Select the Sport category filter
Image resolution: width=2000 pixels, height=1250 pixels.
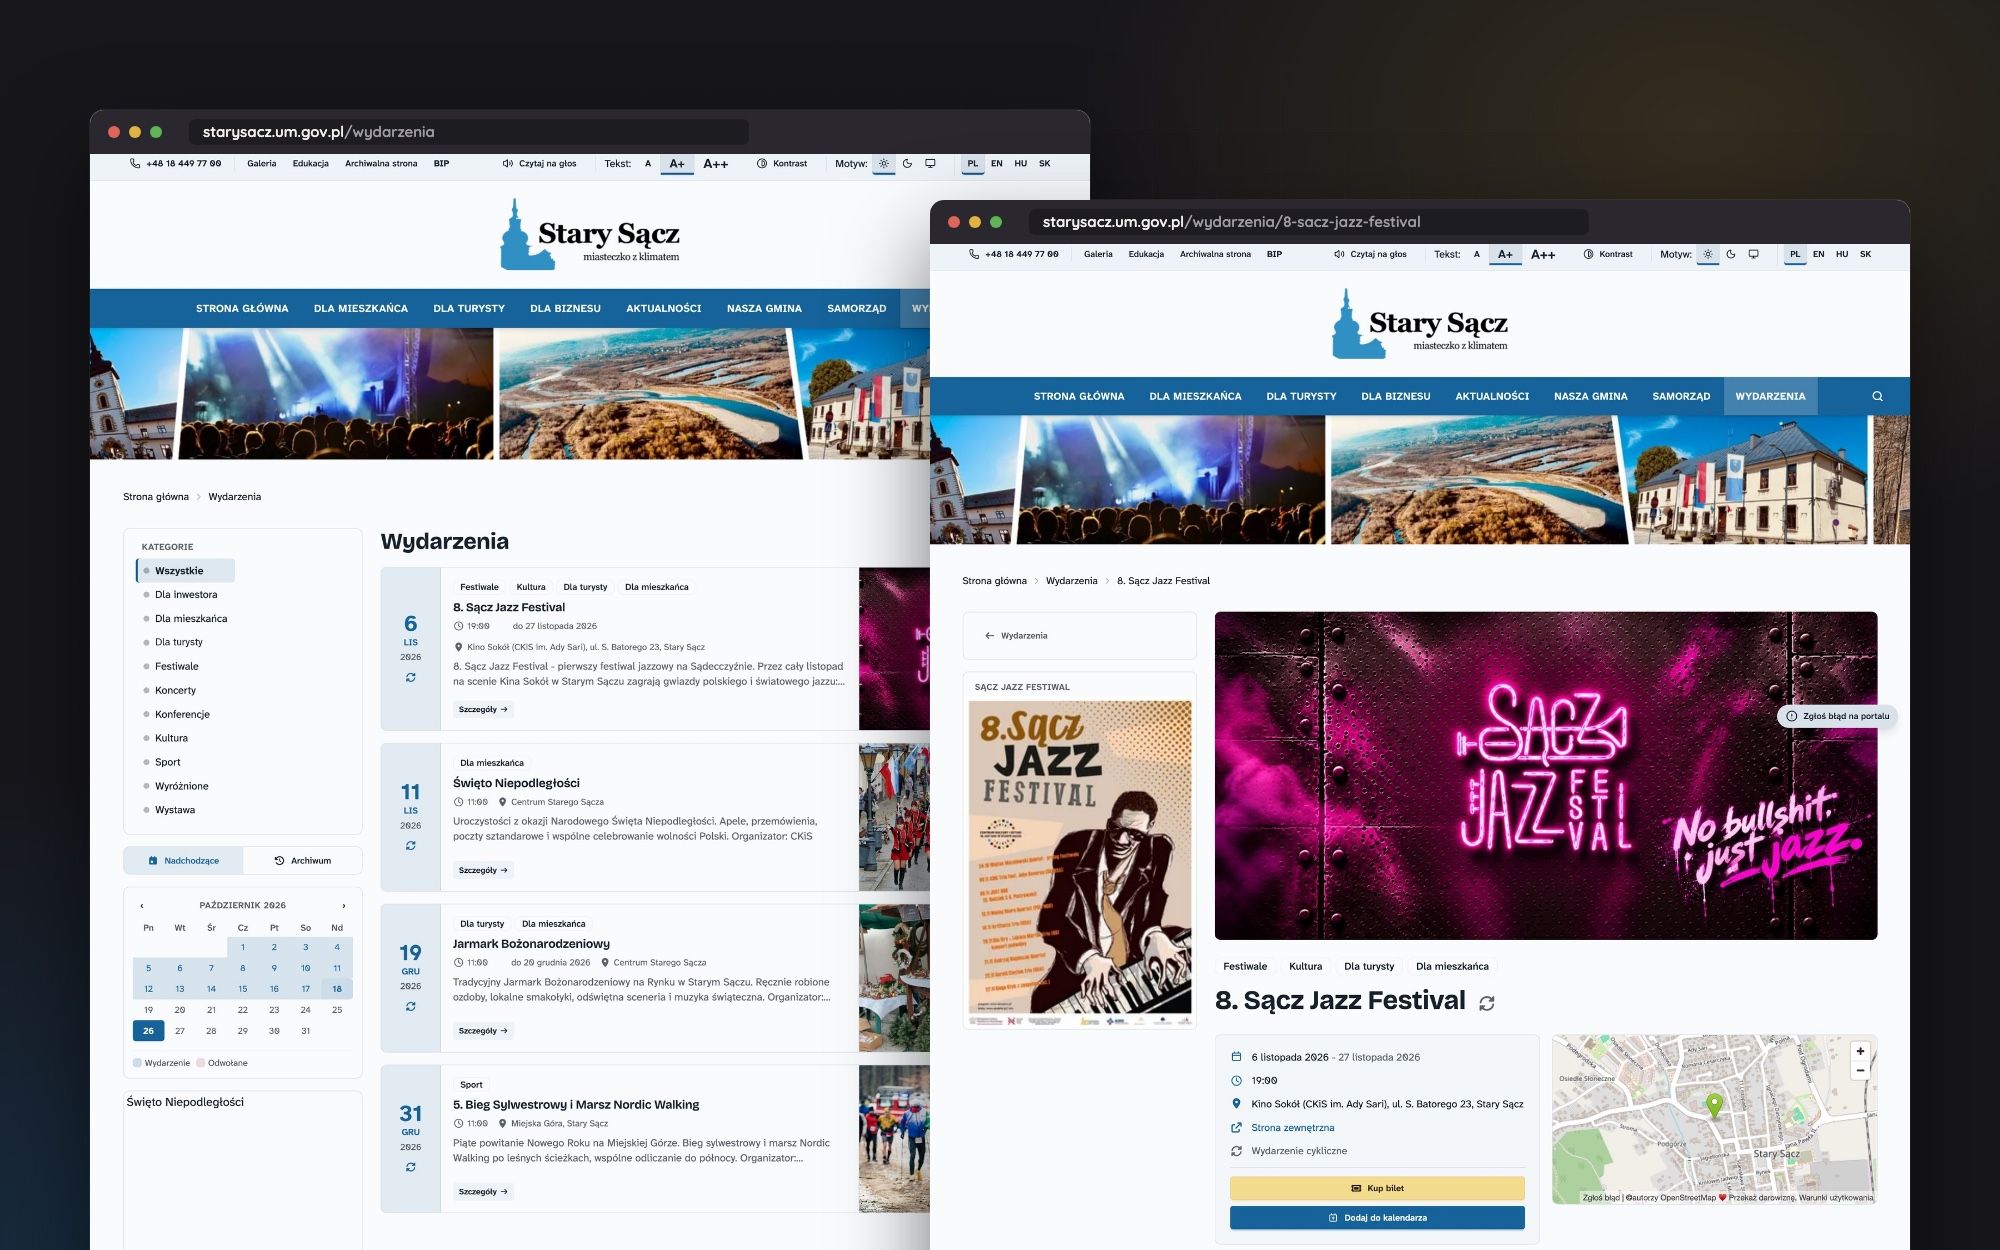point(168,762)
